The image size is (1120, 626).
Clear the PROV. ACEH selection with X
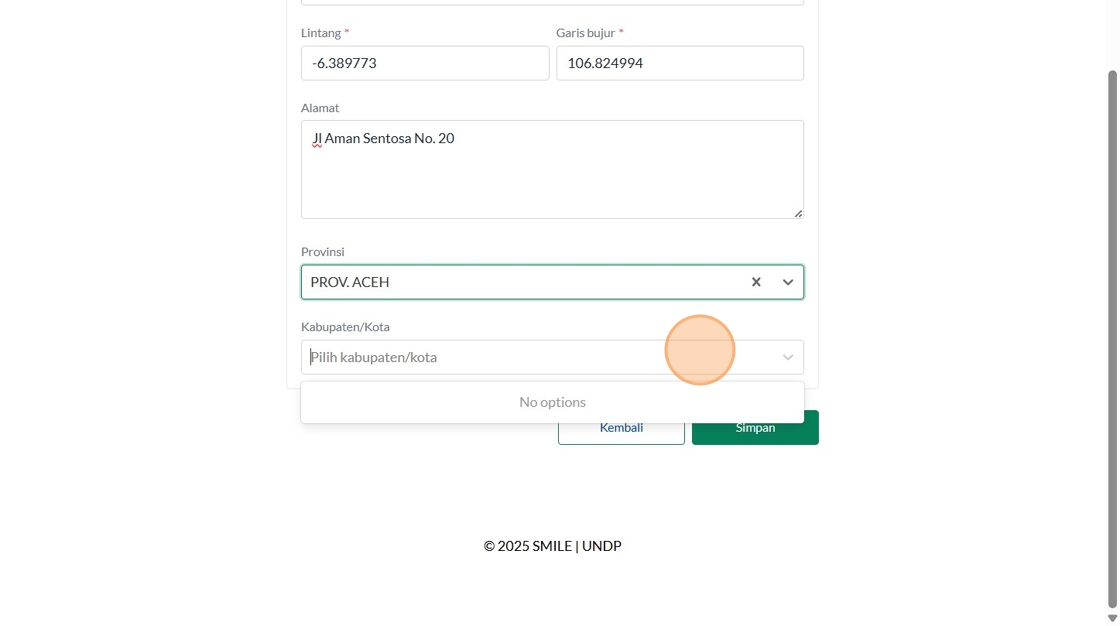pyautogui.click(x=756, y=282)
